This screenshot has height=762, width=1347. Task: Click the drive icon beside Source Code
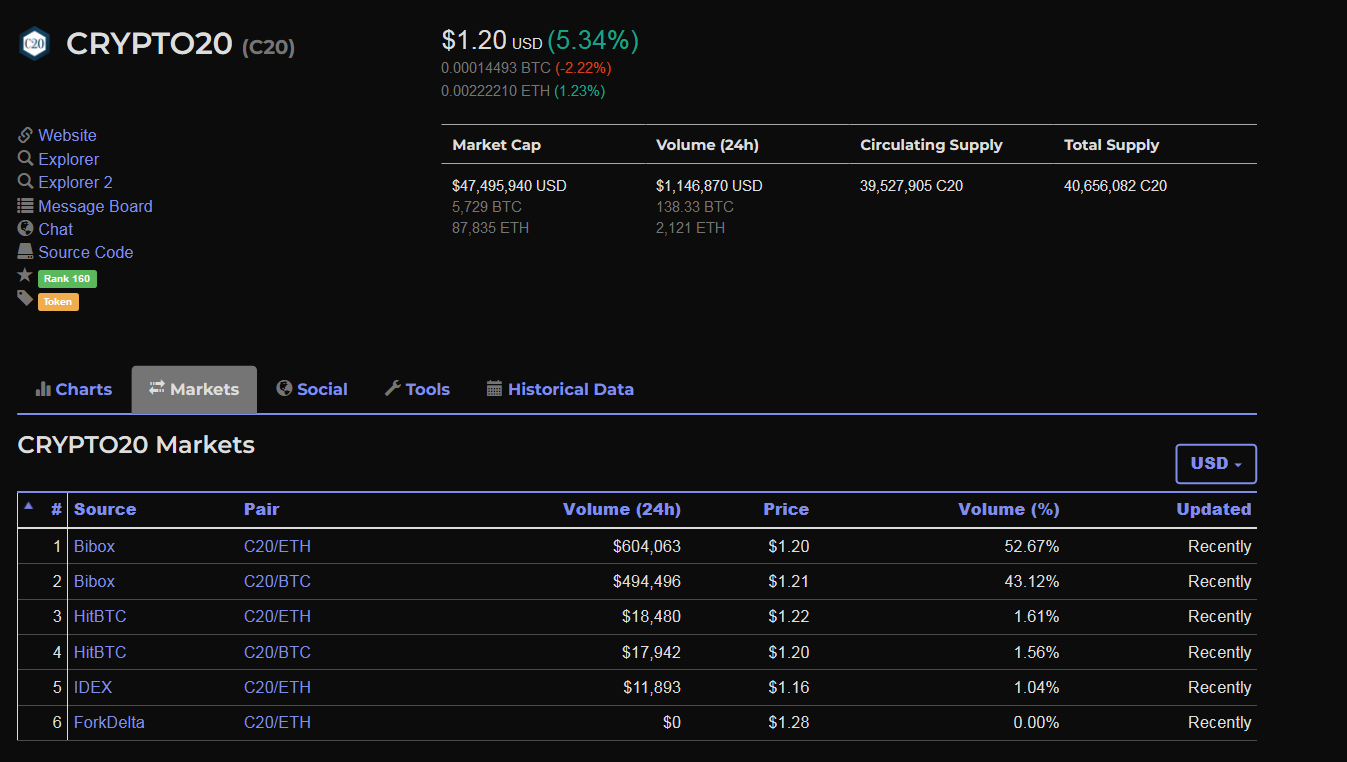(x=25, y=251)
